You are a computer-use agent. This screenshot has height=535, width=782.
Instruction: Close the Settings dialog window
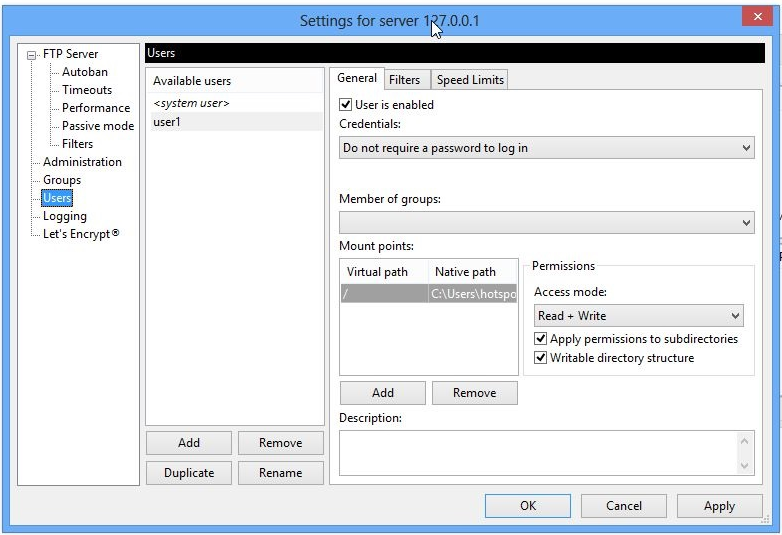(756, 17)
